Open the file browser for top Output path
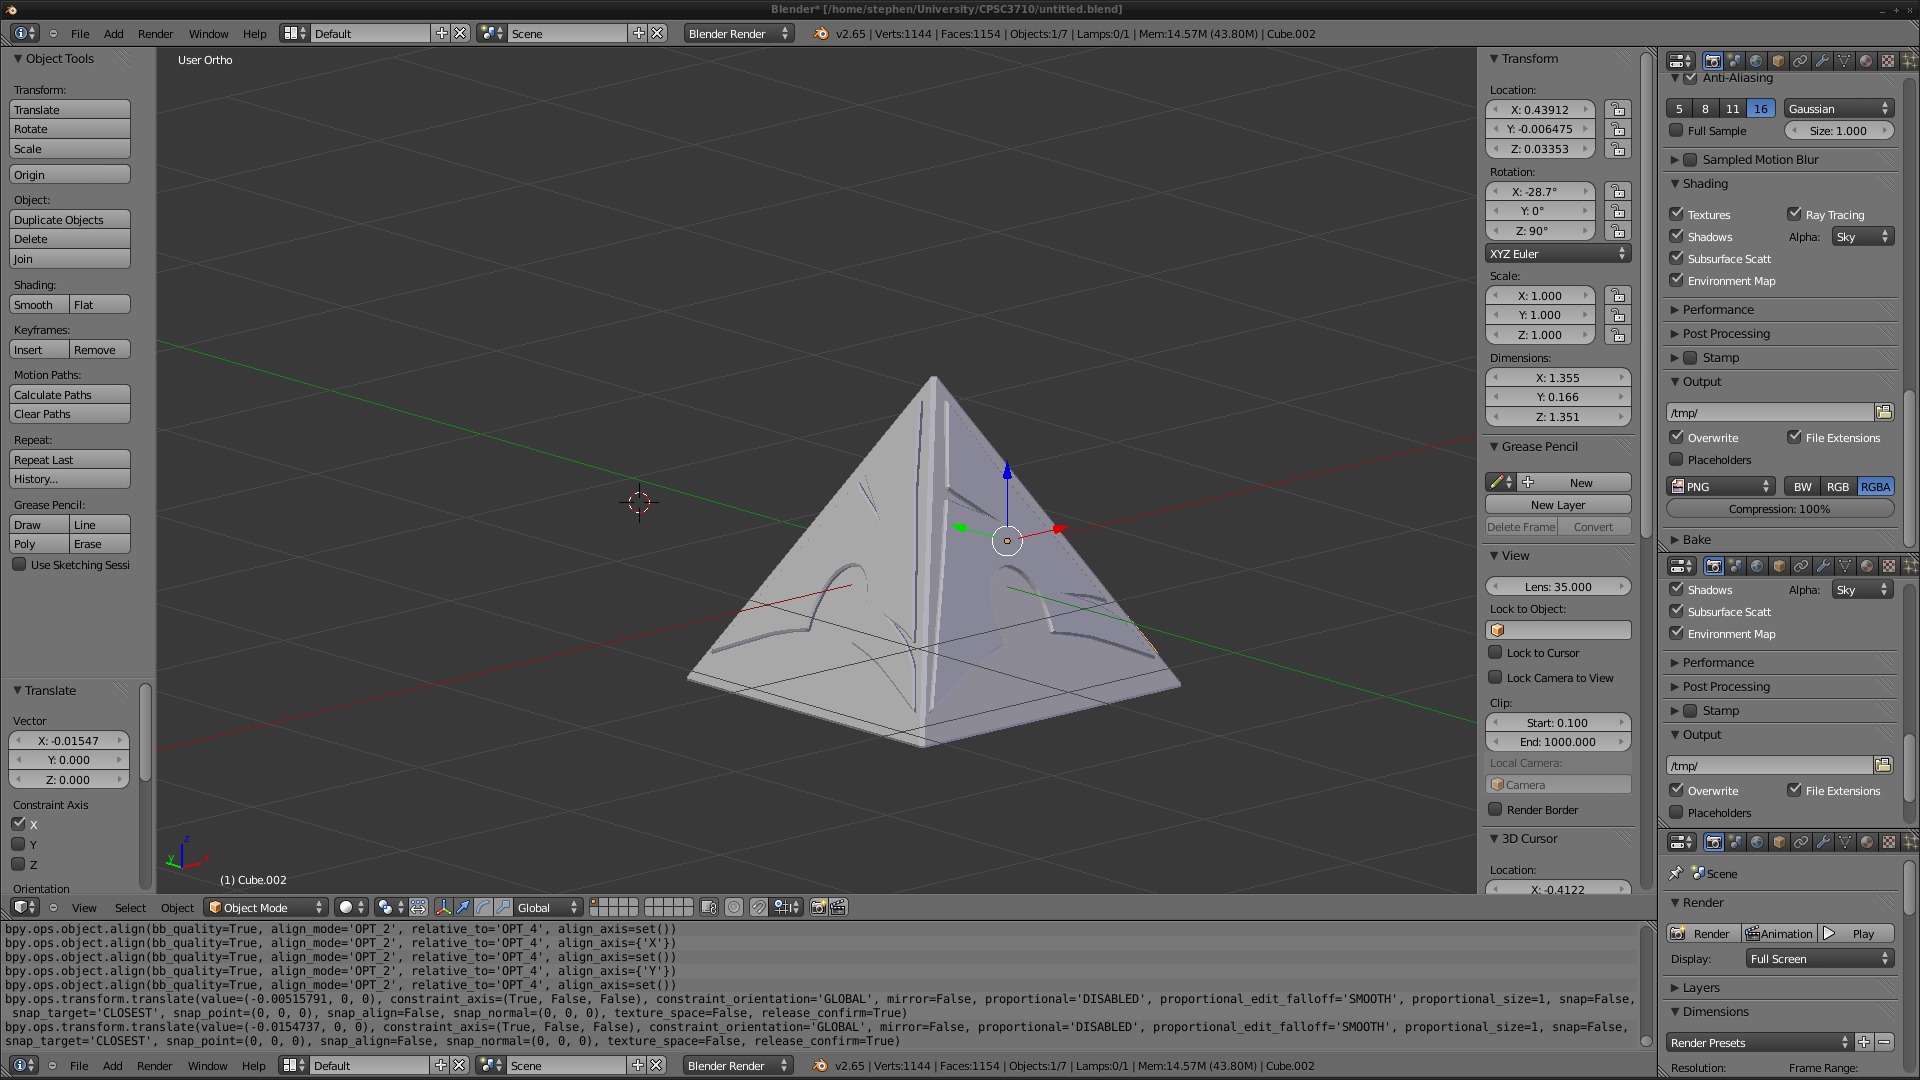 point(1884,412)
